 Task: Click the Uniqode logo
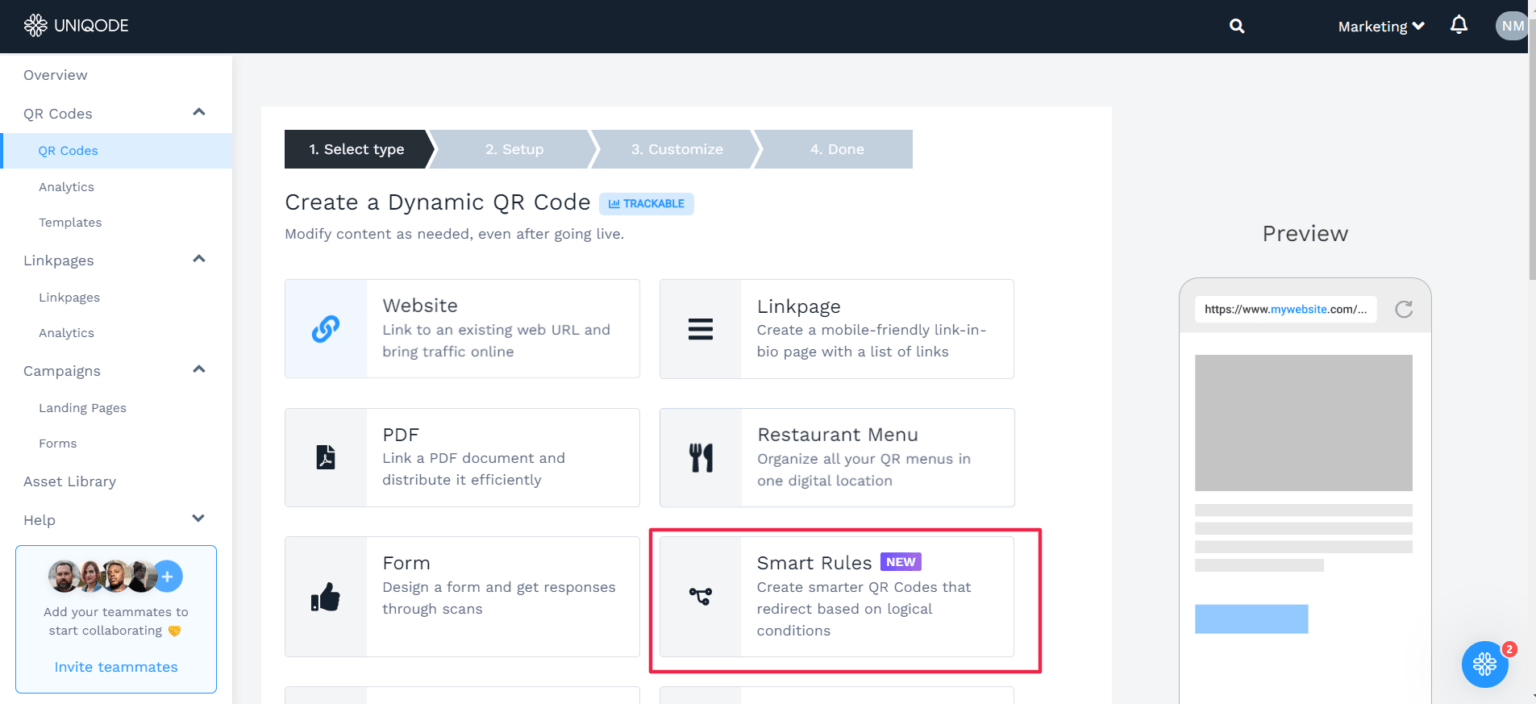click(x=76, y=24)
